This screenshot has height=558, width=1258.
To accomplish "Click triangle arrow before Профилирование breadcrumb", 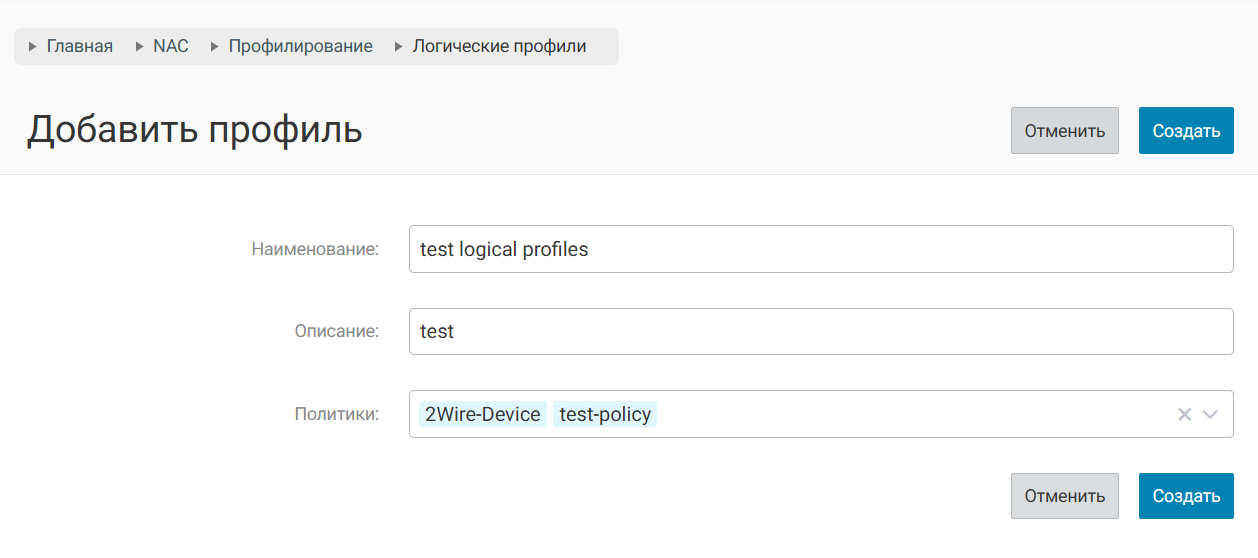I will click(215, 47).
